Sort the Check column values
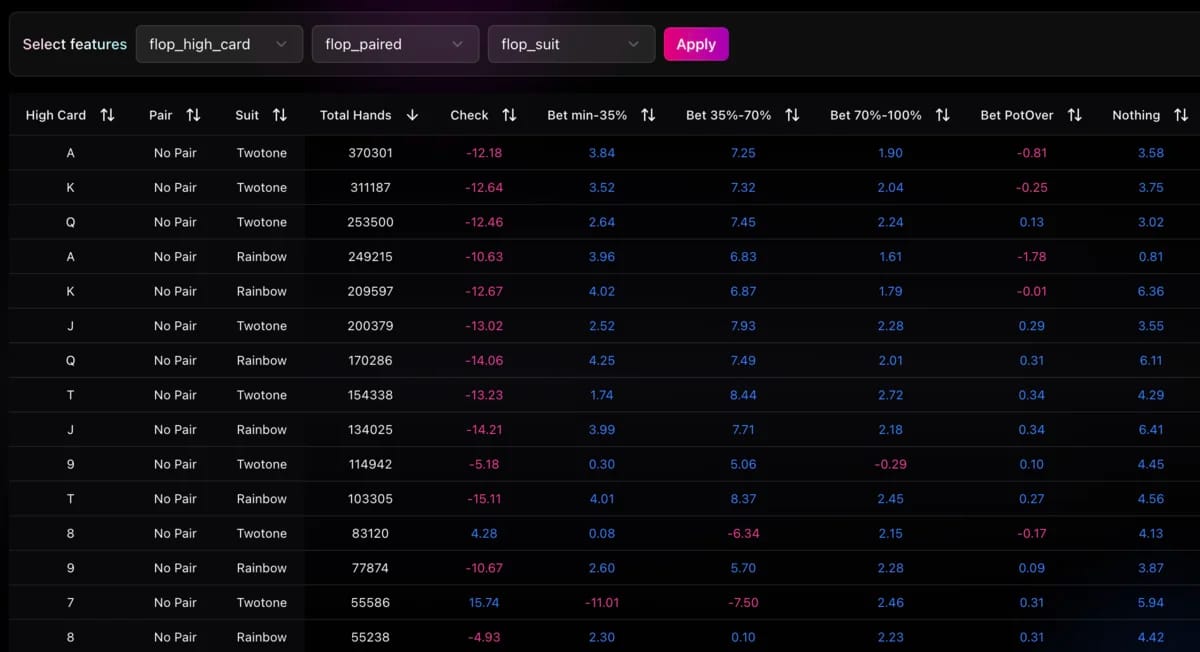The image size is (1200, 652). 509,115
